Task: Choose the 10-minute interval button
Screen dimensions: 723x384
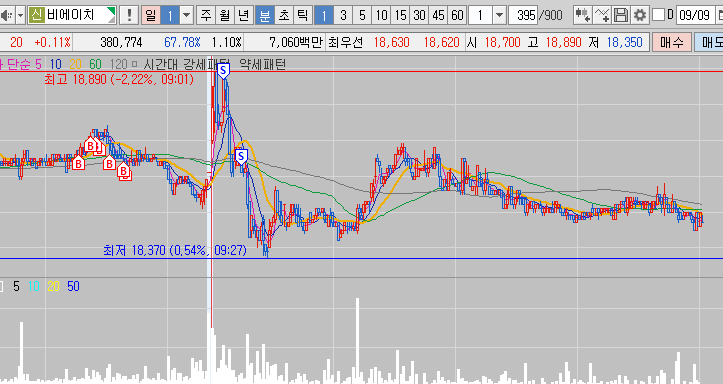Action: pyautogui.click(x=381, y=16)
